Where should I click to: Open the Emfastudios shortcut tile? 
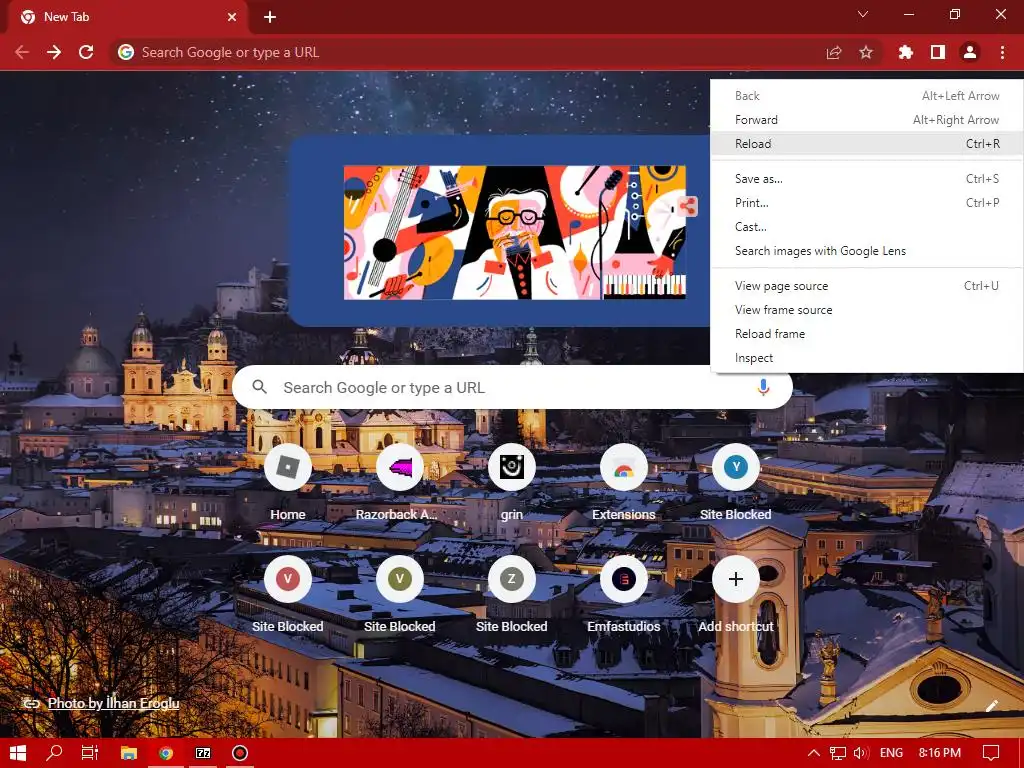point(624,595)
